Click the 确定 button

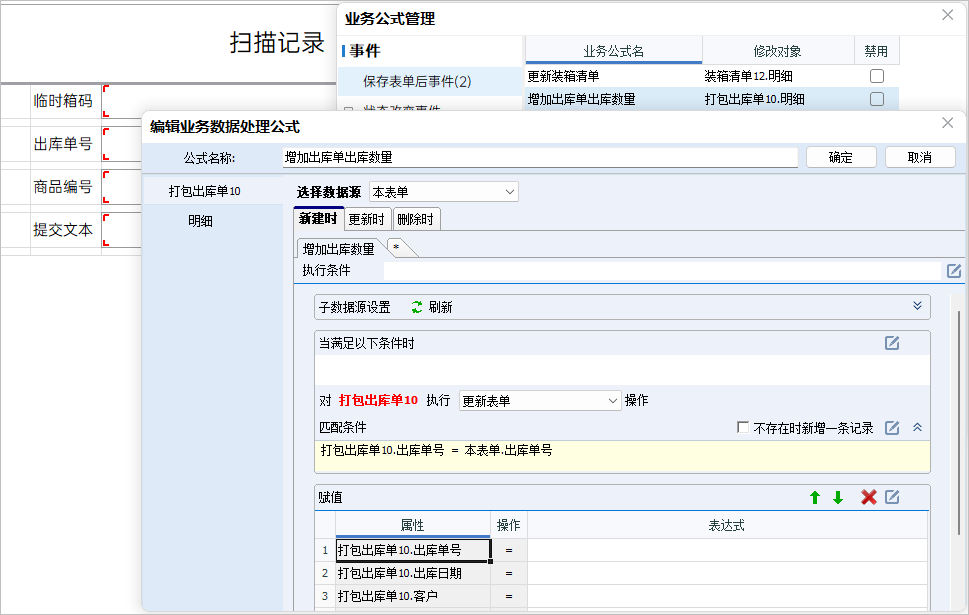840,158
